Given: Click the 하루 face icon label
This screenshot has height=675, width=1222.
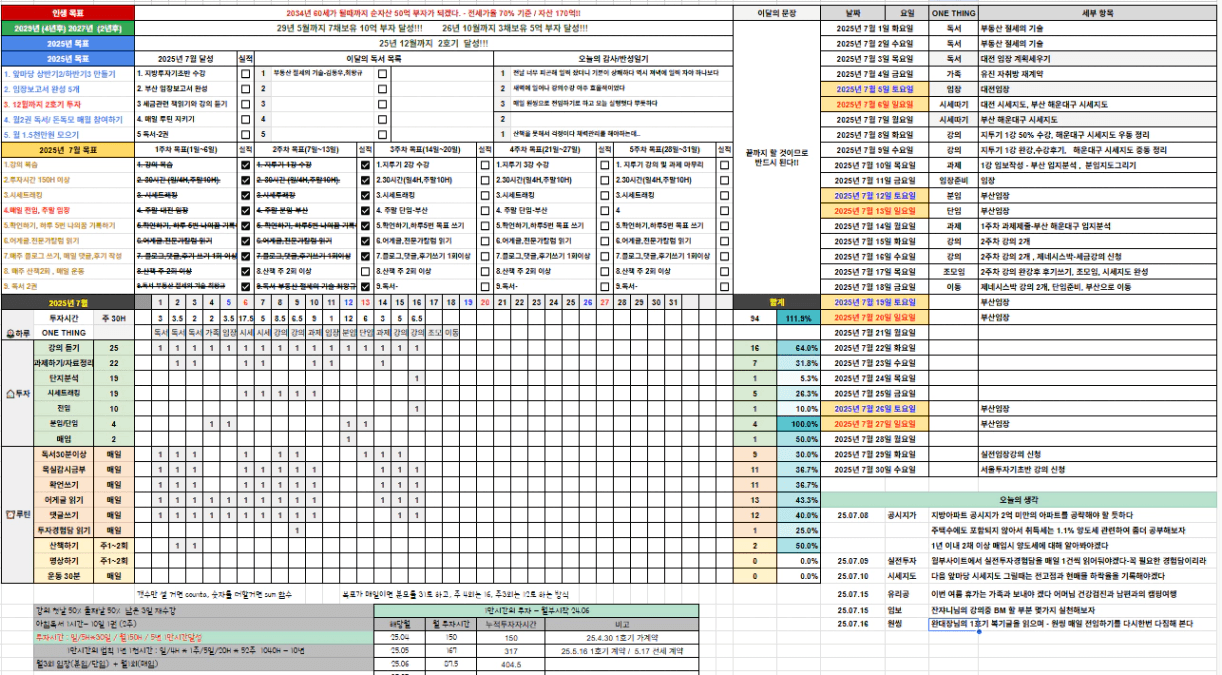Looking at the screenshot, I should (18, 331).
